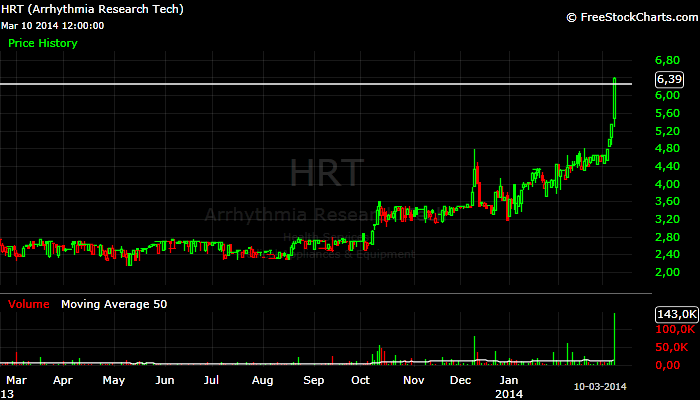Click the 0,00 volume axis value

[667, 365]
